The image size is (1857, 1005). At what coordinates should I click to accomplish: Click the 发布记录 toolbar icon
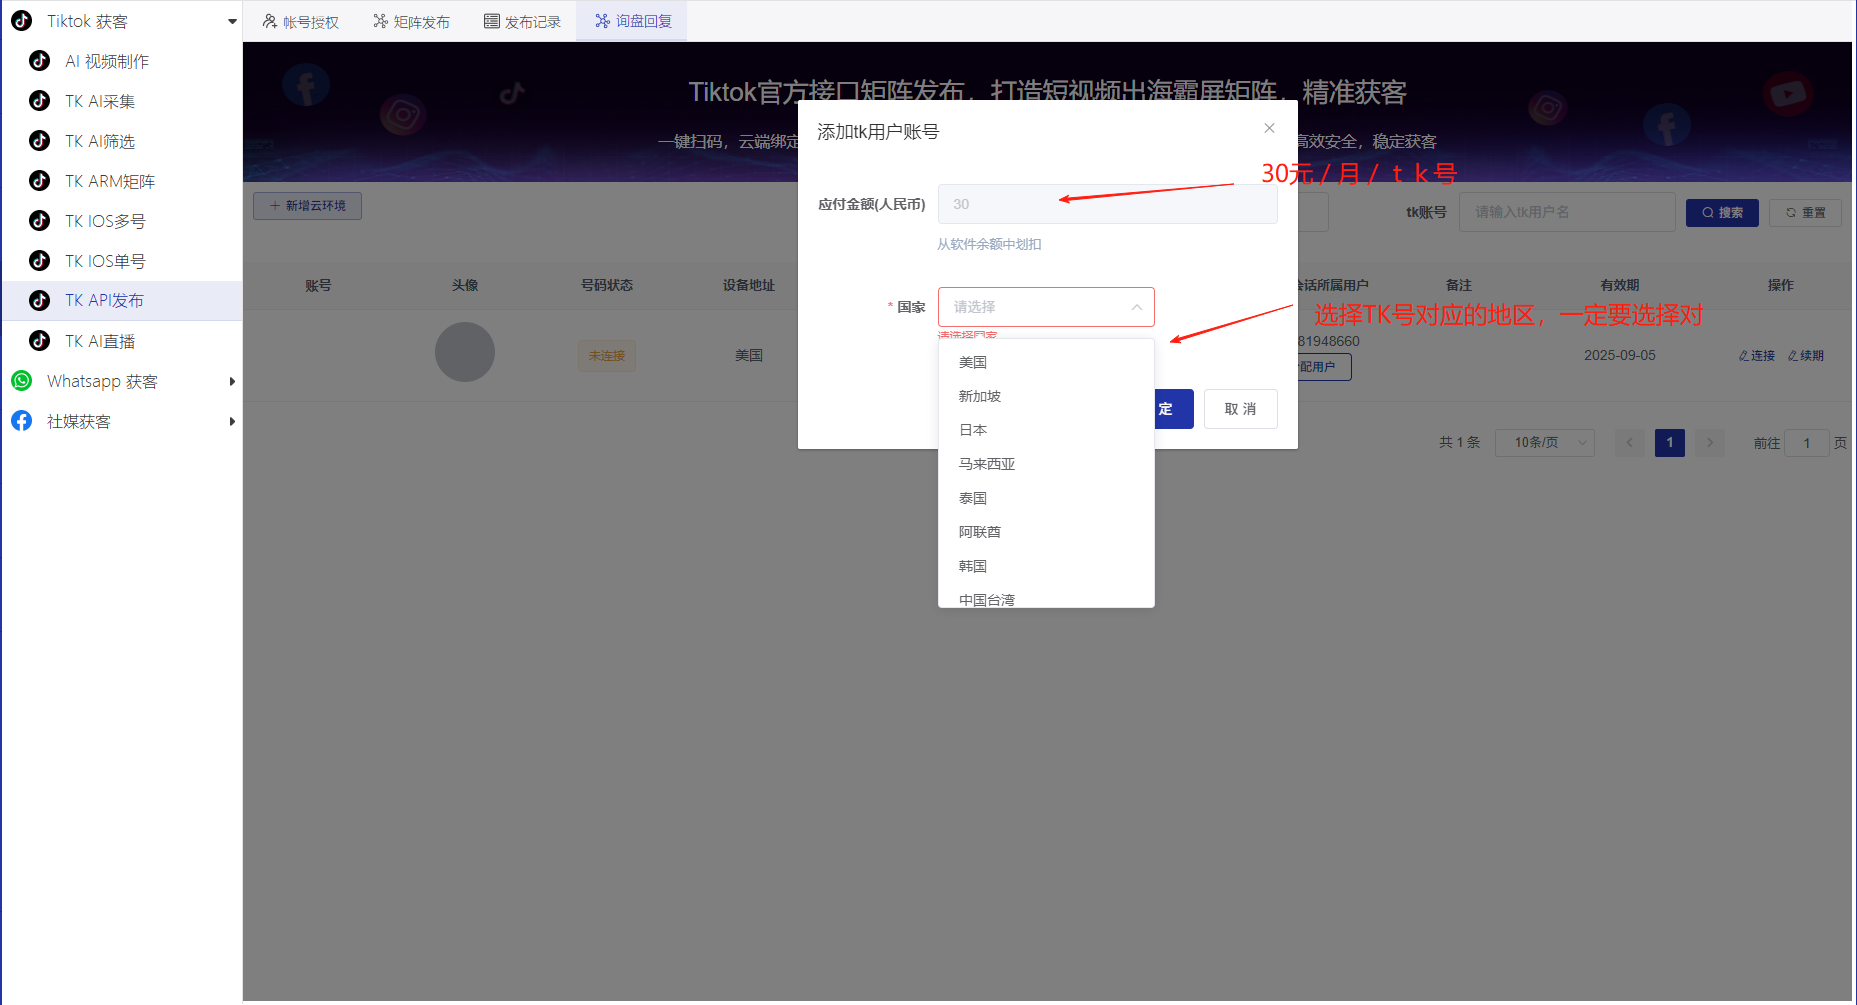click(490, 20)
